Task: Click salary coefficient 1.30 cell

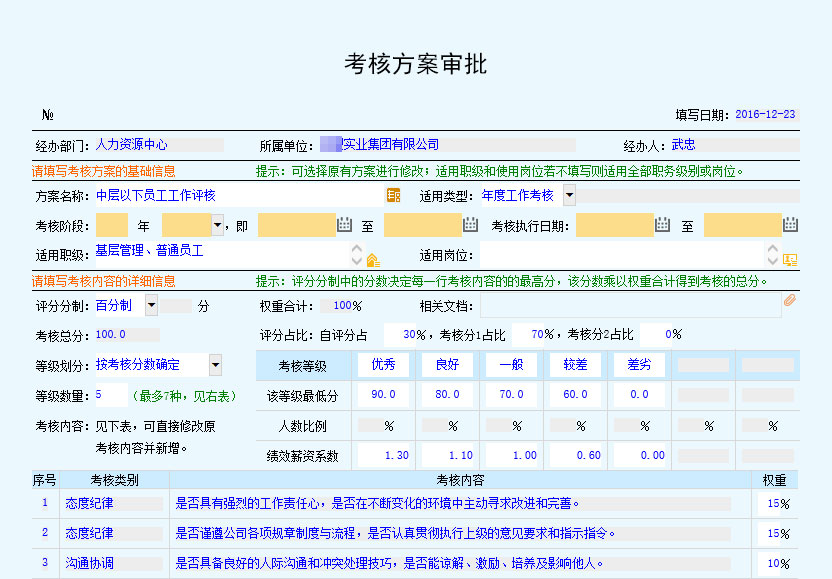Action: pos(383,455)
